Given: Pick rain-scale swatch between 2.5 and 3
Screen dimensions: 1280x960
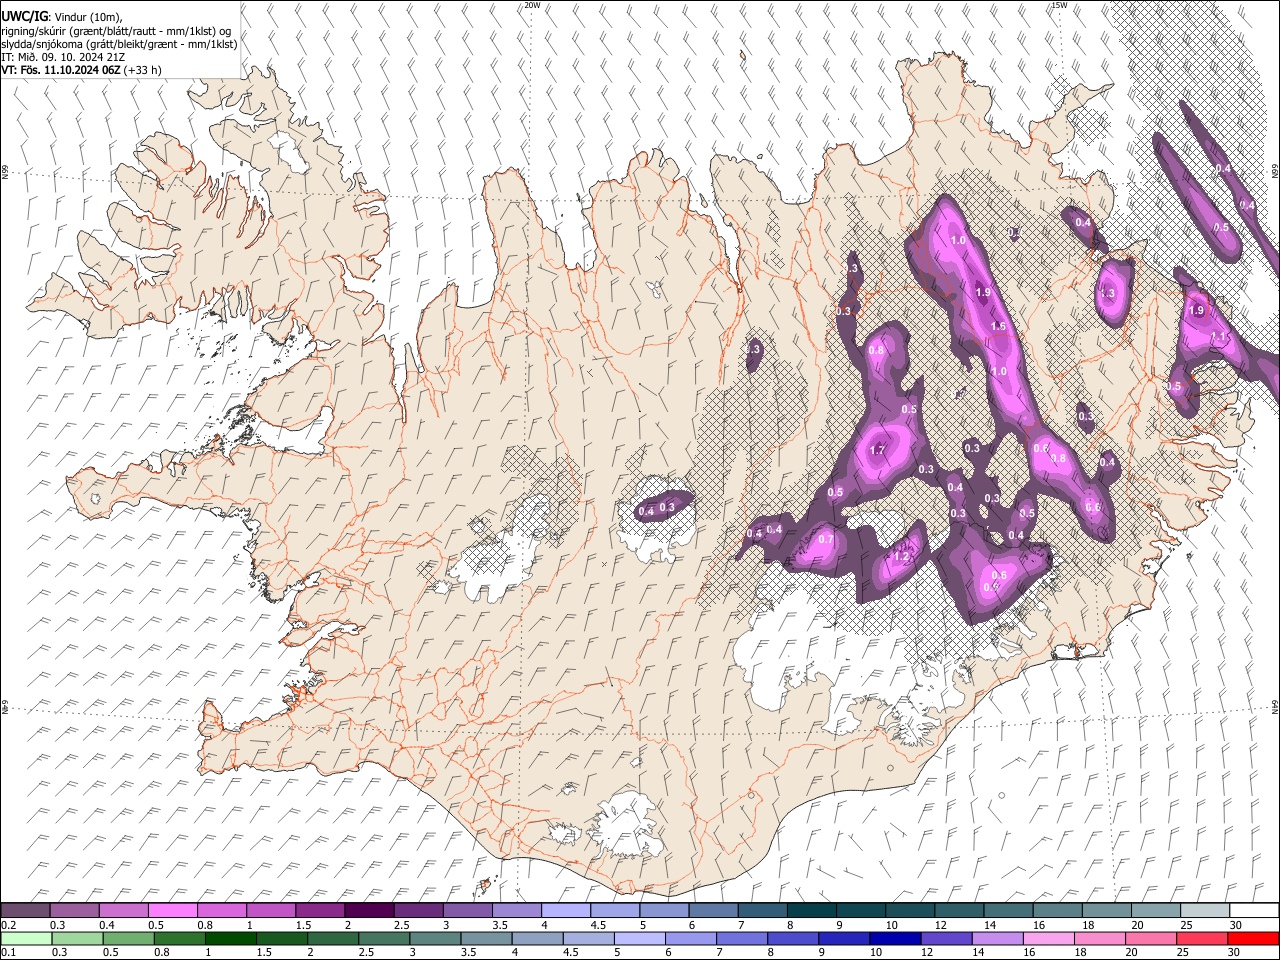Looking at the screenshot, I should (x=384, y=939).
